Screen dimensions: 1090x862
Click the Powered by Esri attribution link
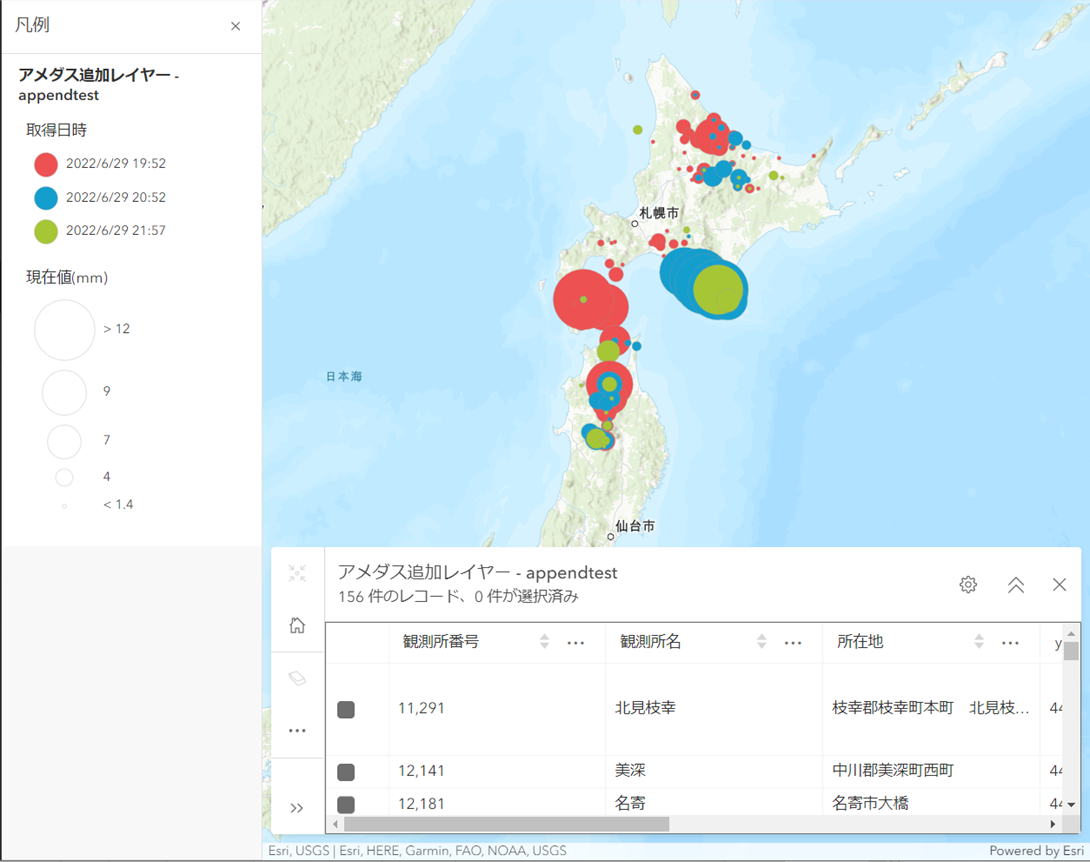coord(1035,849)
